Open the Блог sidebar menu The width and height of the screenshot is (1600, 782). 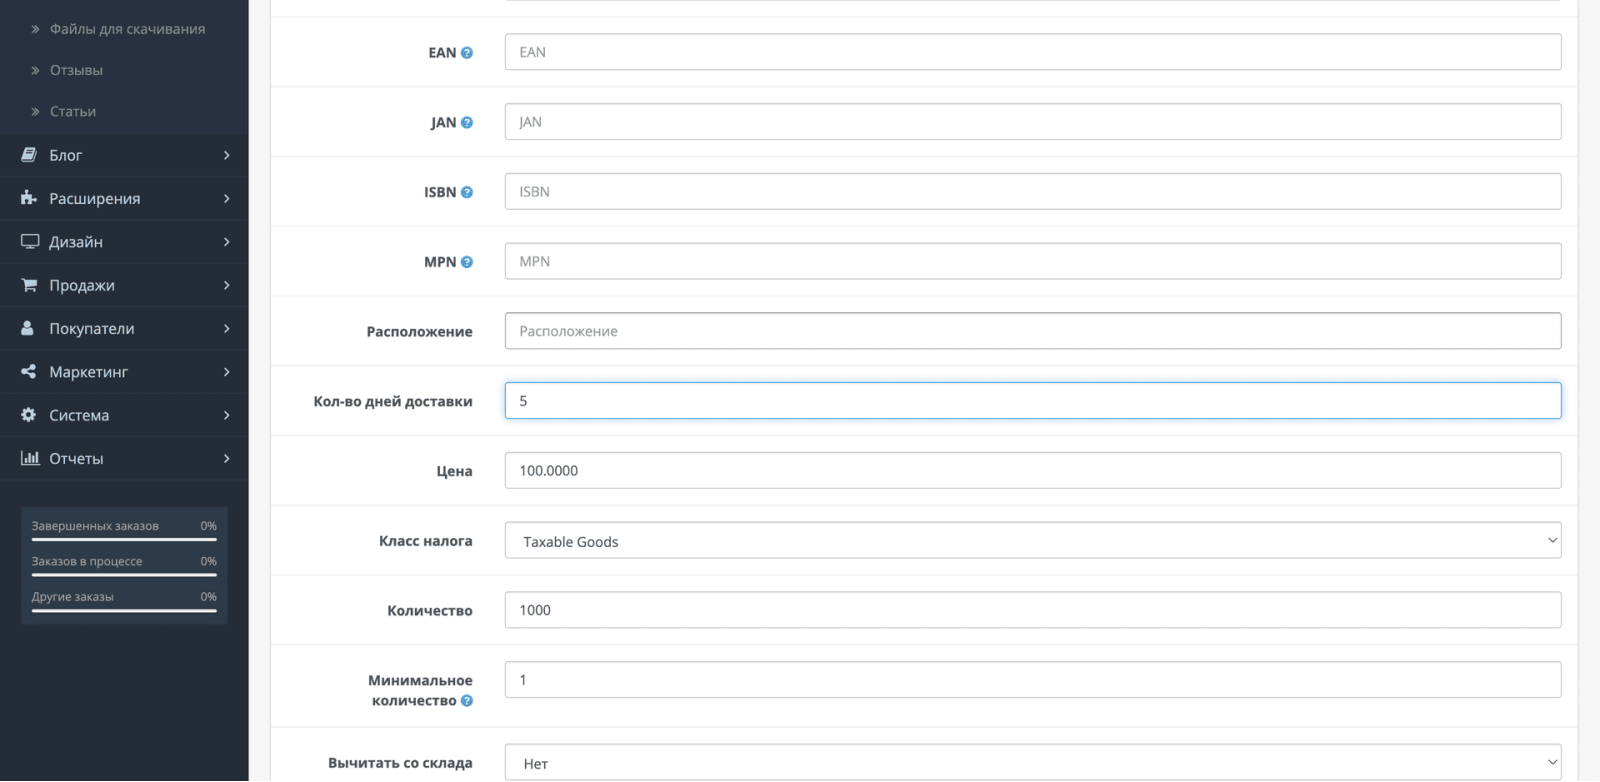[124, 155]
